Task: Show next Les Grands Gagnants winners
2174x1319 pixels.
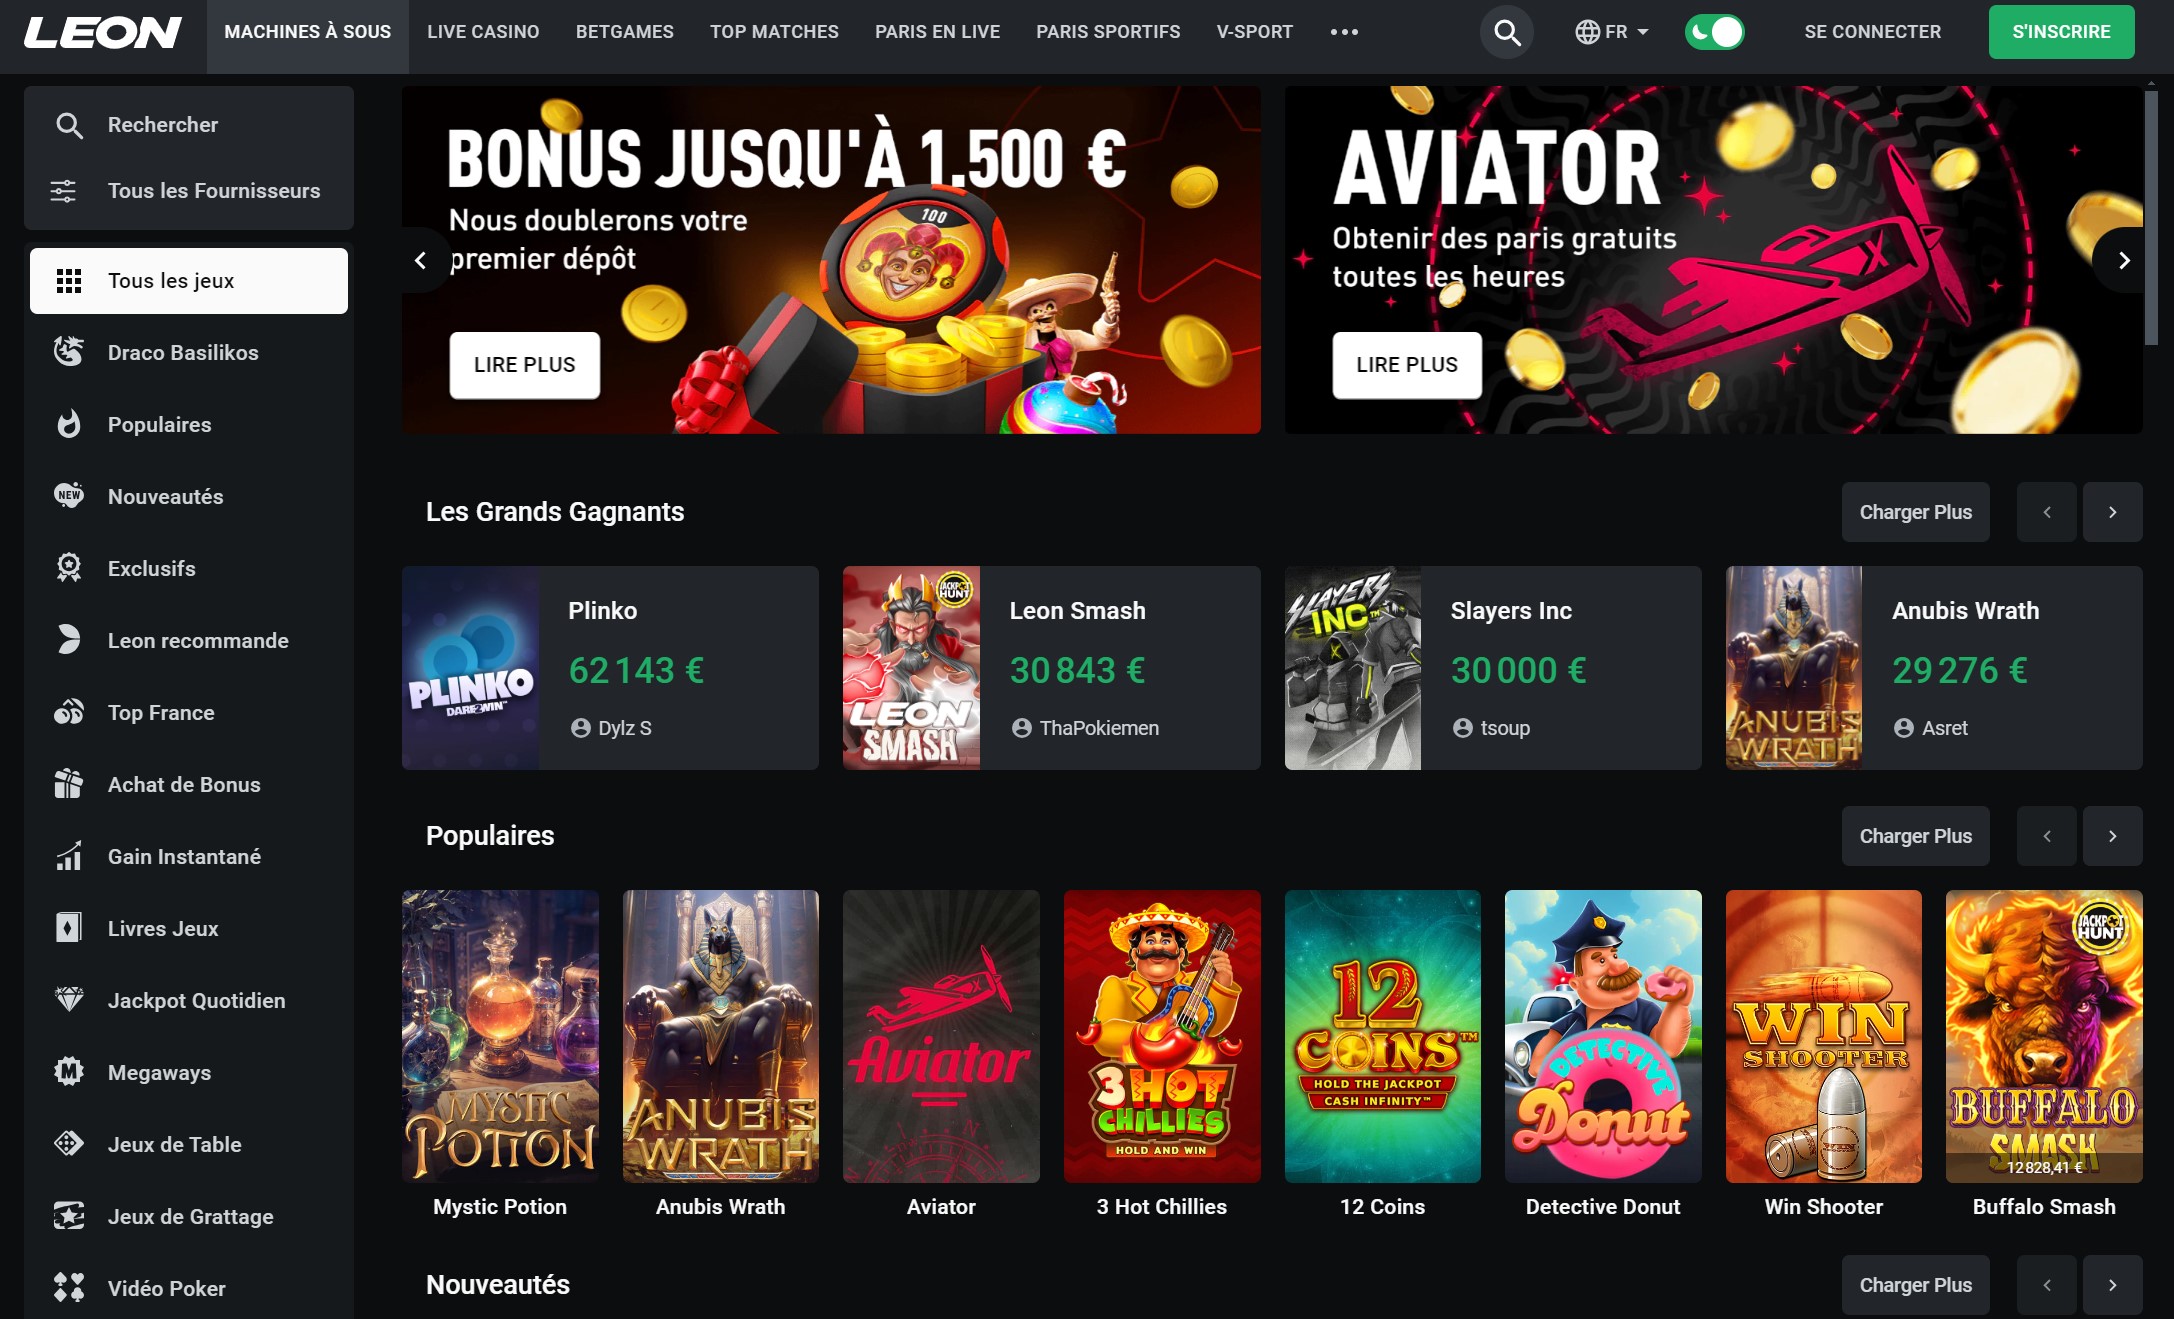Action: tap(2112, 512)
